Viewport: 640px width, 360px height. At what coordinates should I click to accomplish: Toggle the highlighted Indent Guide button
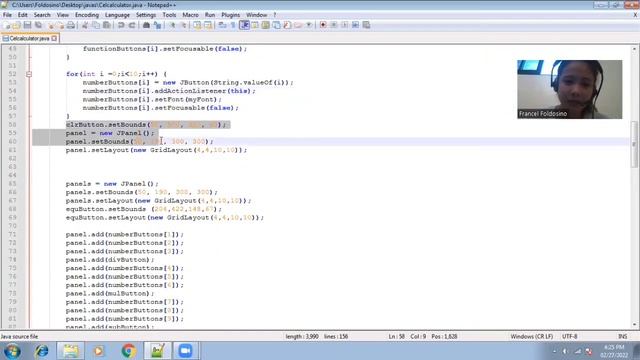pyautogui.click(x=244, y=25)
